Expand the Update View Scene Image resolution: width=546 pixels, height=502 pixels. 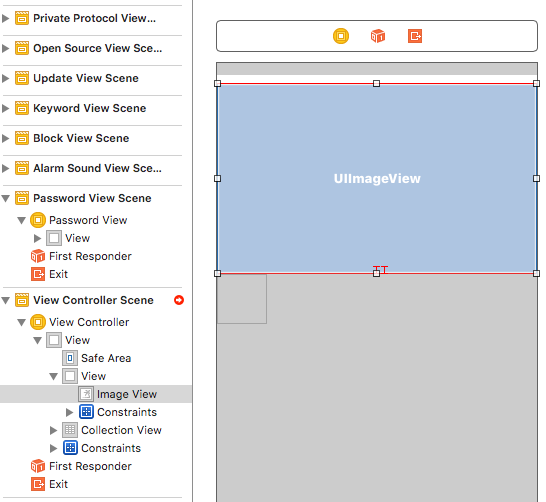(x=5, y=78)
